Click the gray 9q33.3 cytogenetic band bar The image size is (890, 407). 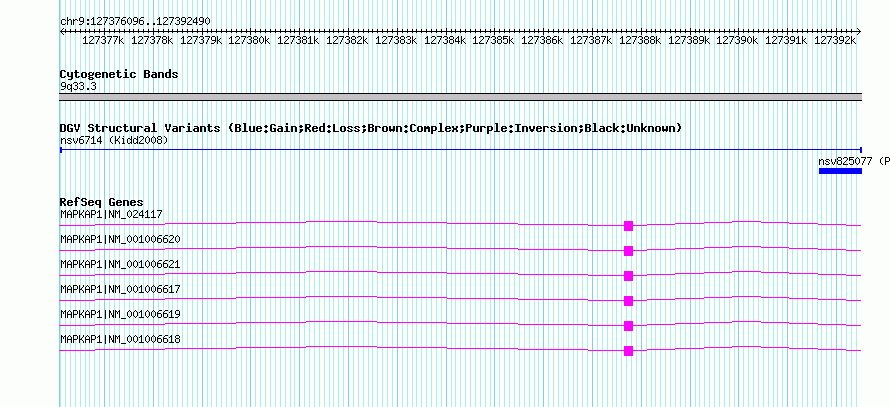(460, 97)
